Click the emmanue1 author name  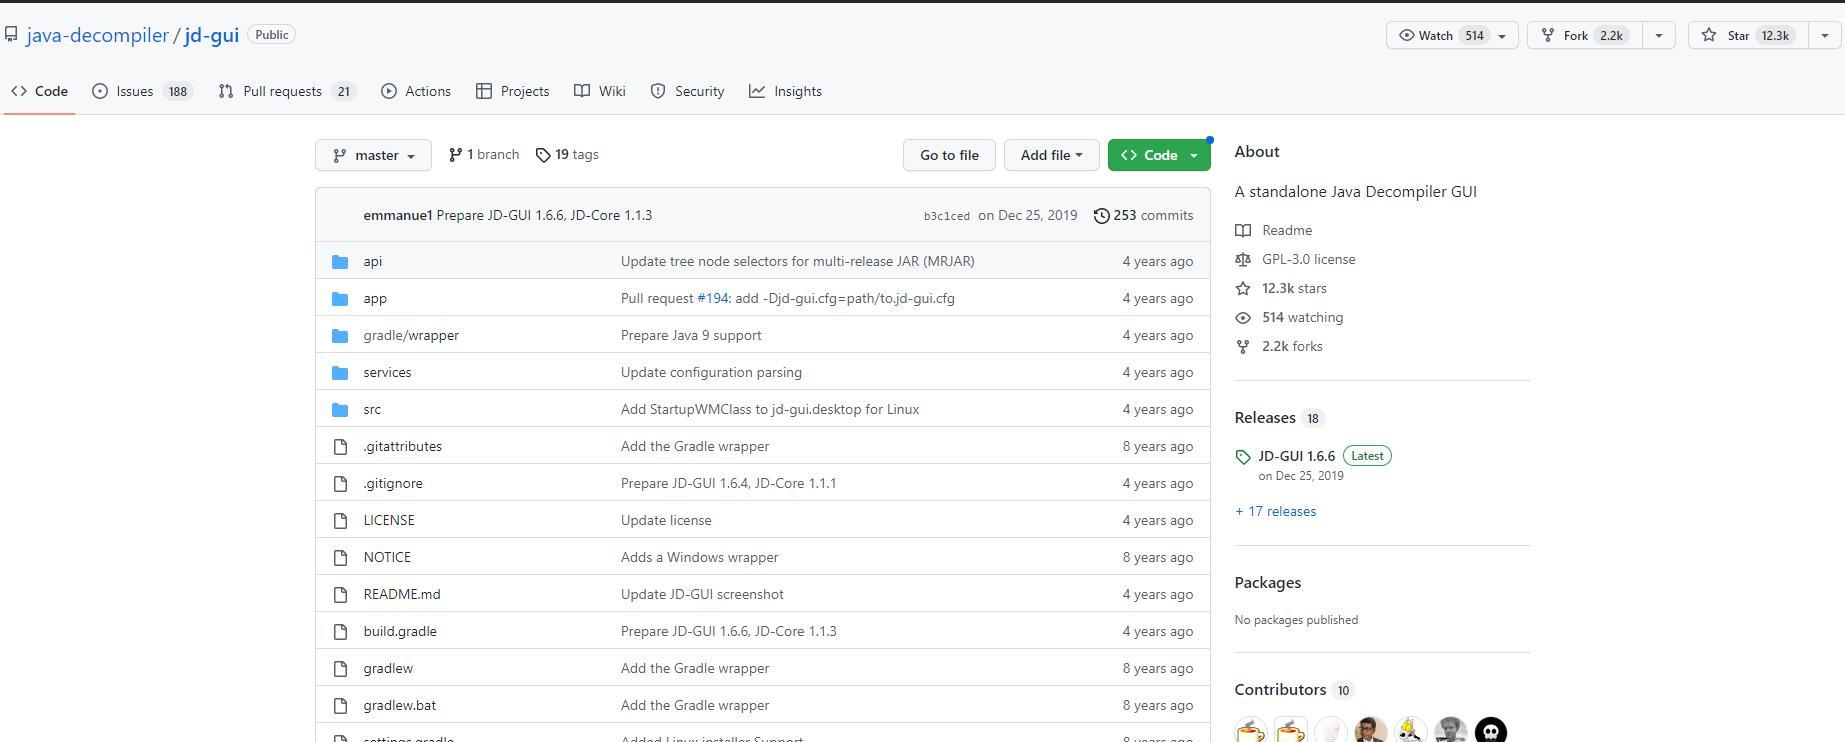pos(398,216)
